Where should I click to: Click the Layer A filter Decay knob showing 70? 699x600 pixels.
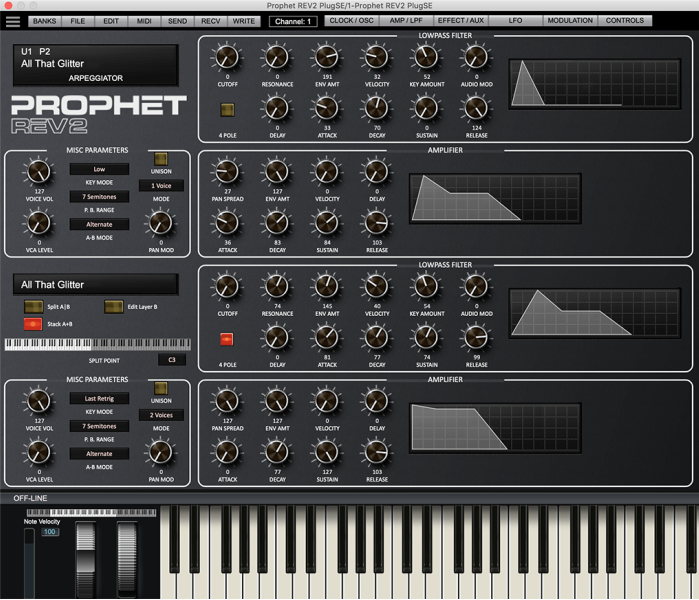[377, 108]
